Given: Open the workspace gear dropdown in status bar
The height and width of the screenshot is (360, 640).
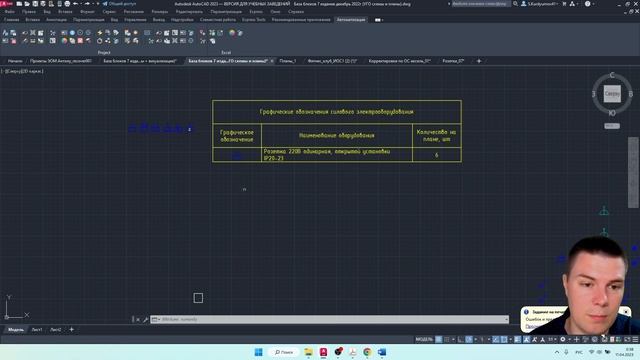Looking at the screenshot, I should click(563, 339).
